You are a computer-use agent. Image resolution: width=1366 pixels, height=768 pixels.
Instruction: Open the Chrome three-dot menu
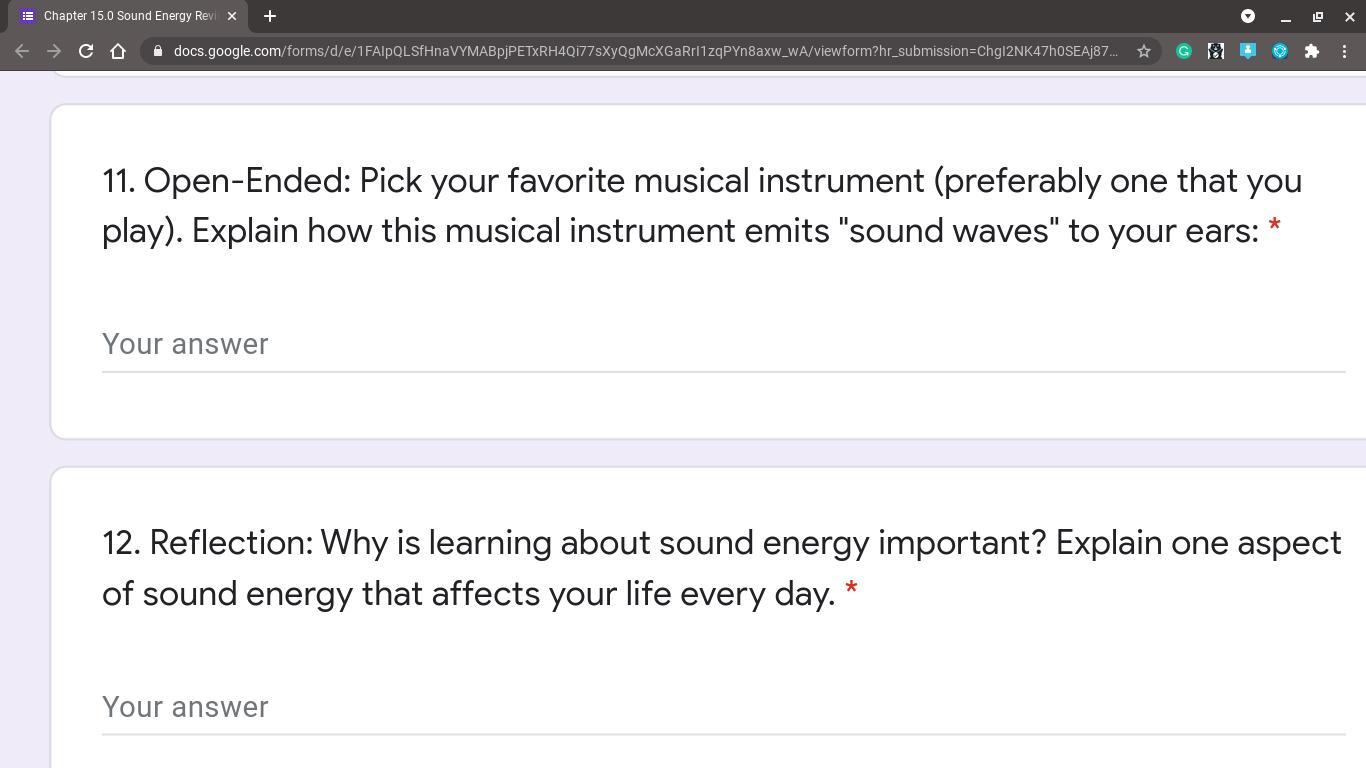(1344, 51)
